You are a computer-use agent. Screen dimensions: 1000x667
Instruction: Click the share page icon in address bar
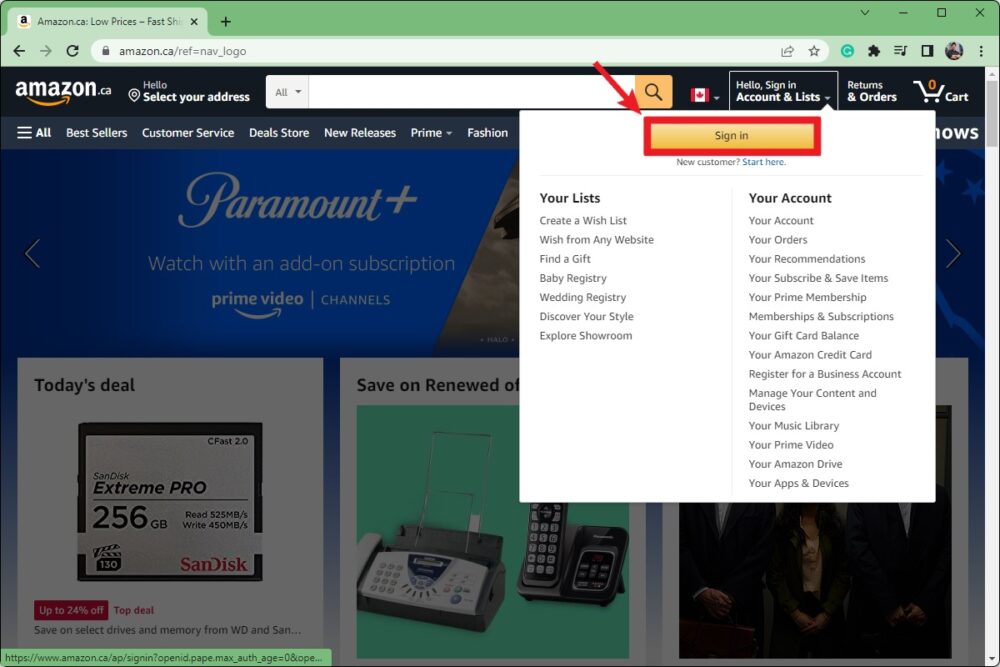pyautogui.click(x=788, y=51)
